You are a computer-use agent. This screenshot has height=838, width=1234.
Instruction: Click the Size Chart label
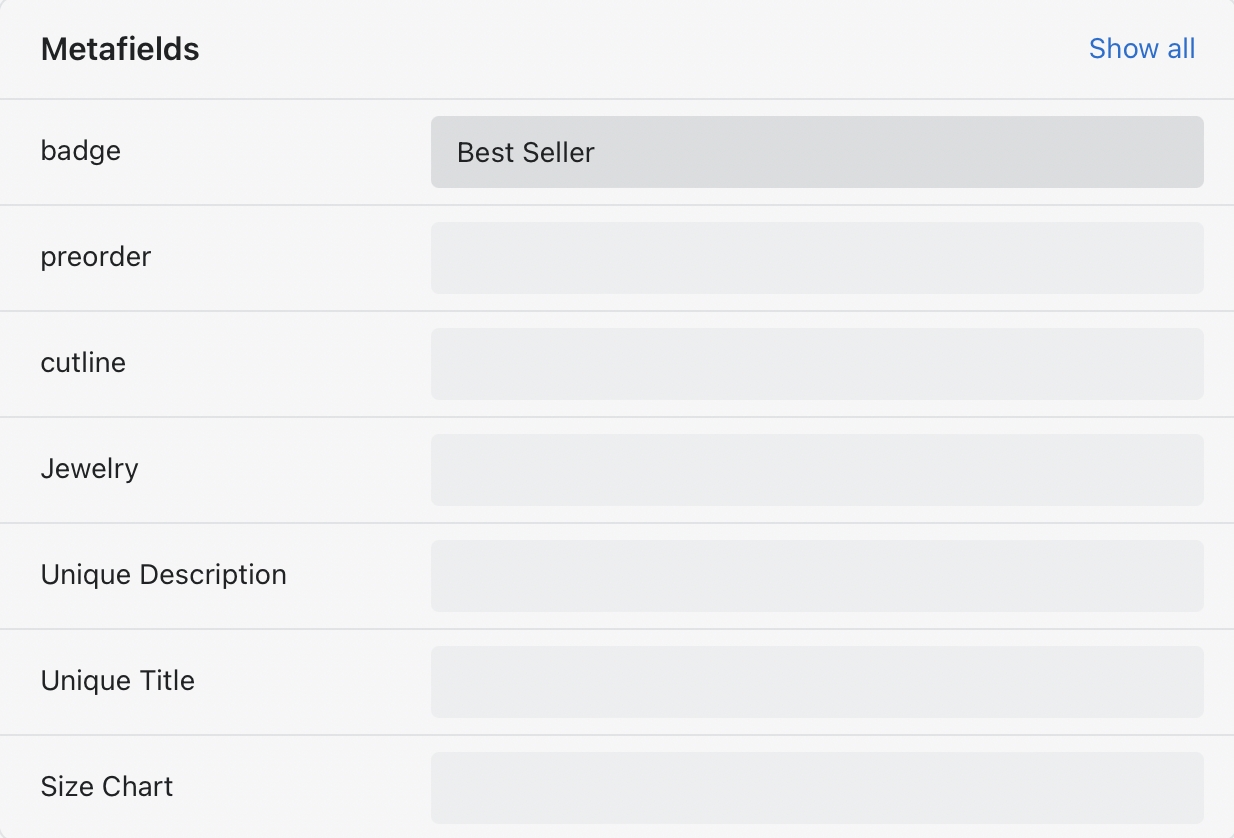tap(107, 787)
